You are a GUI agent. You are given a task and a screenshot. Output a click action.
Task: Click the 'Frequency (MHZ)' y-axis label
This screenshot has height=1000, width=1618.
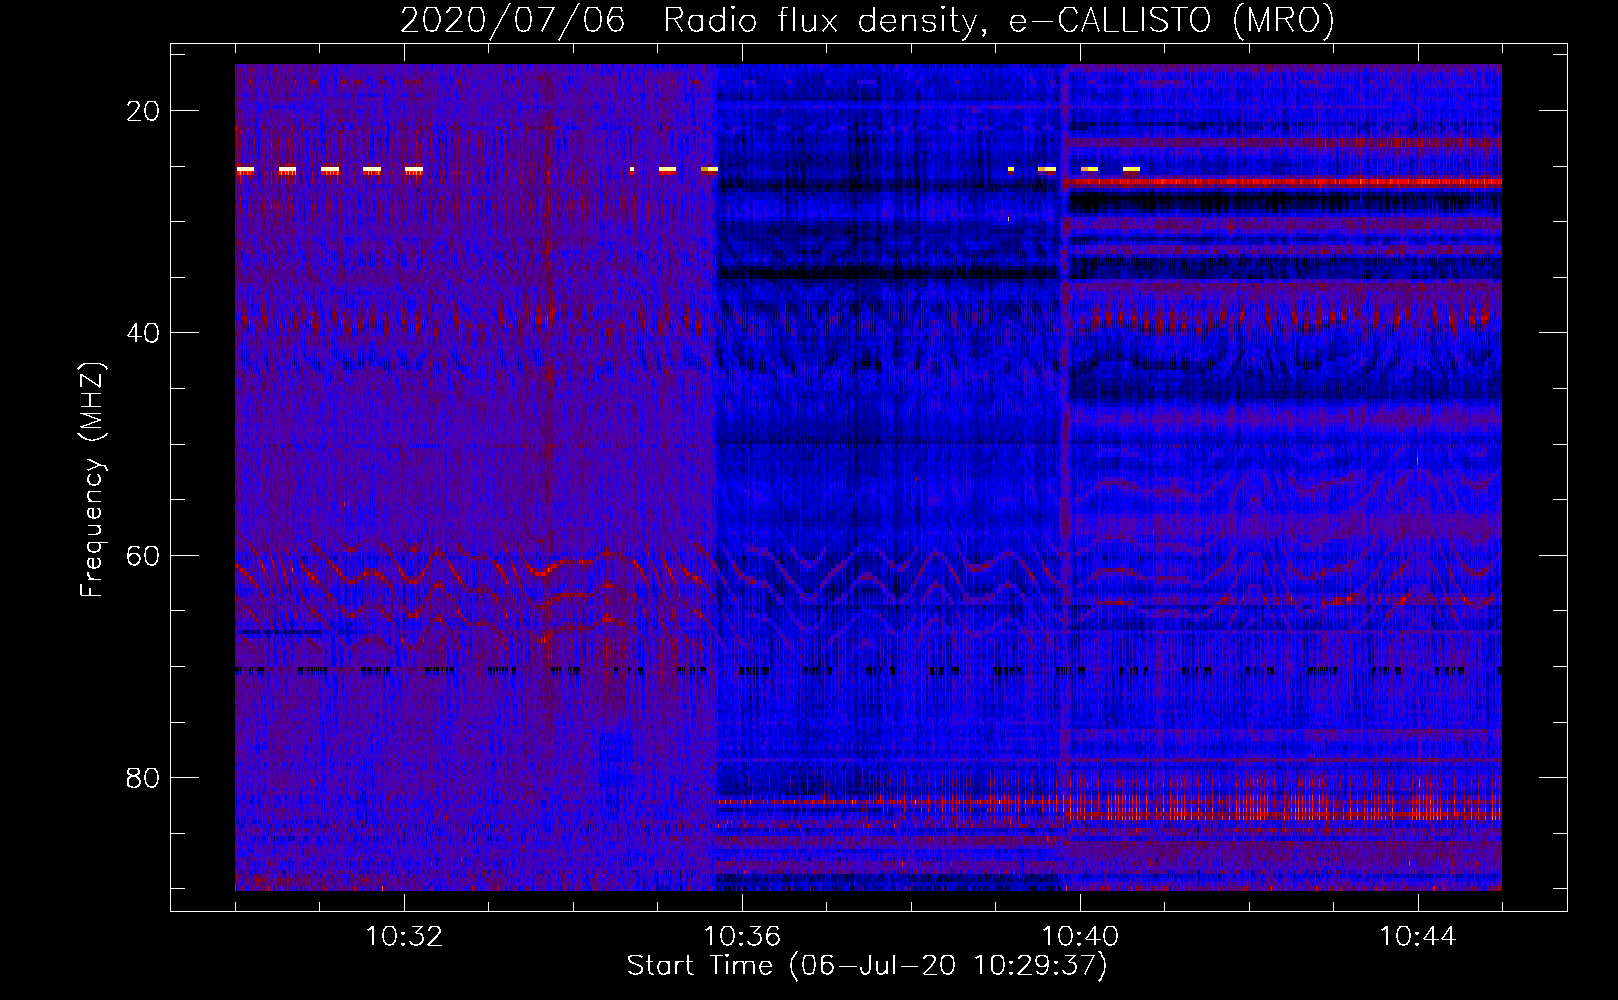tap(92, 480)
